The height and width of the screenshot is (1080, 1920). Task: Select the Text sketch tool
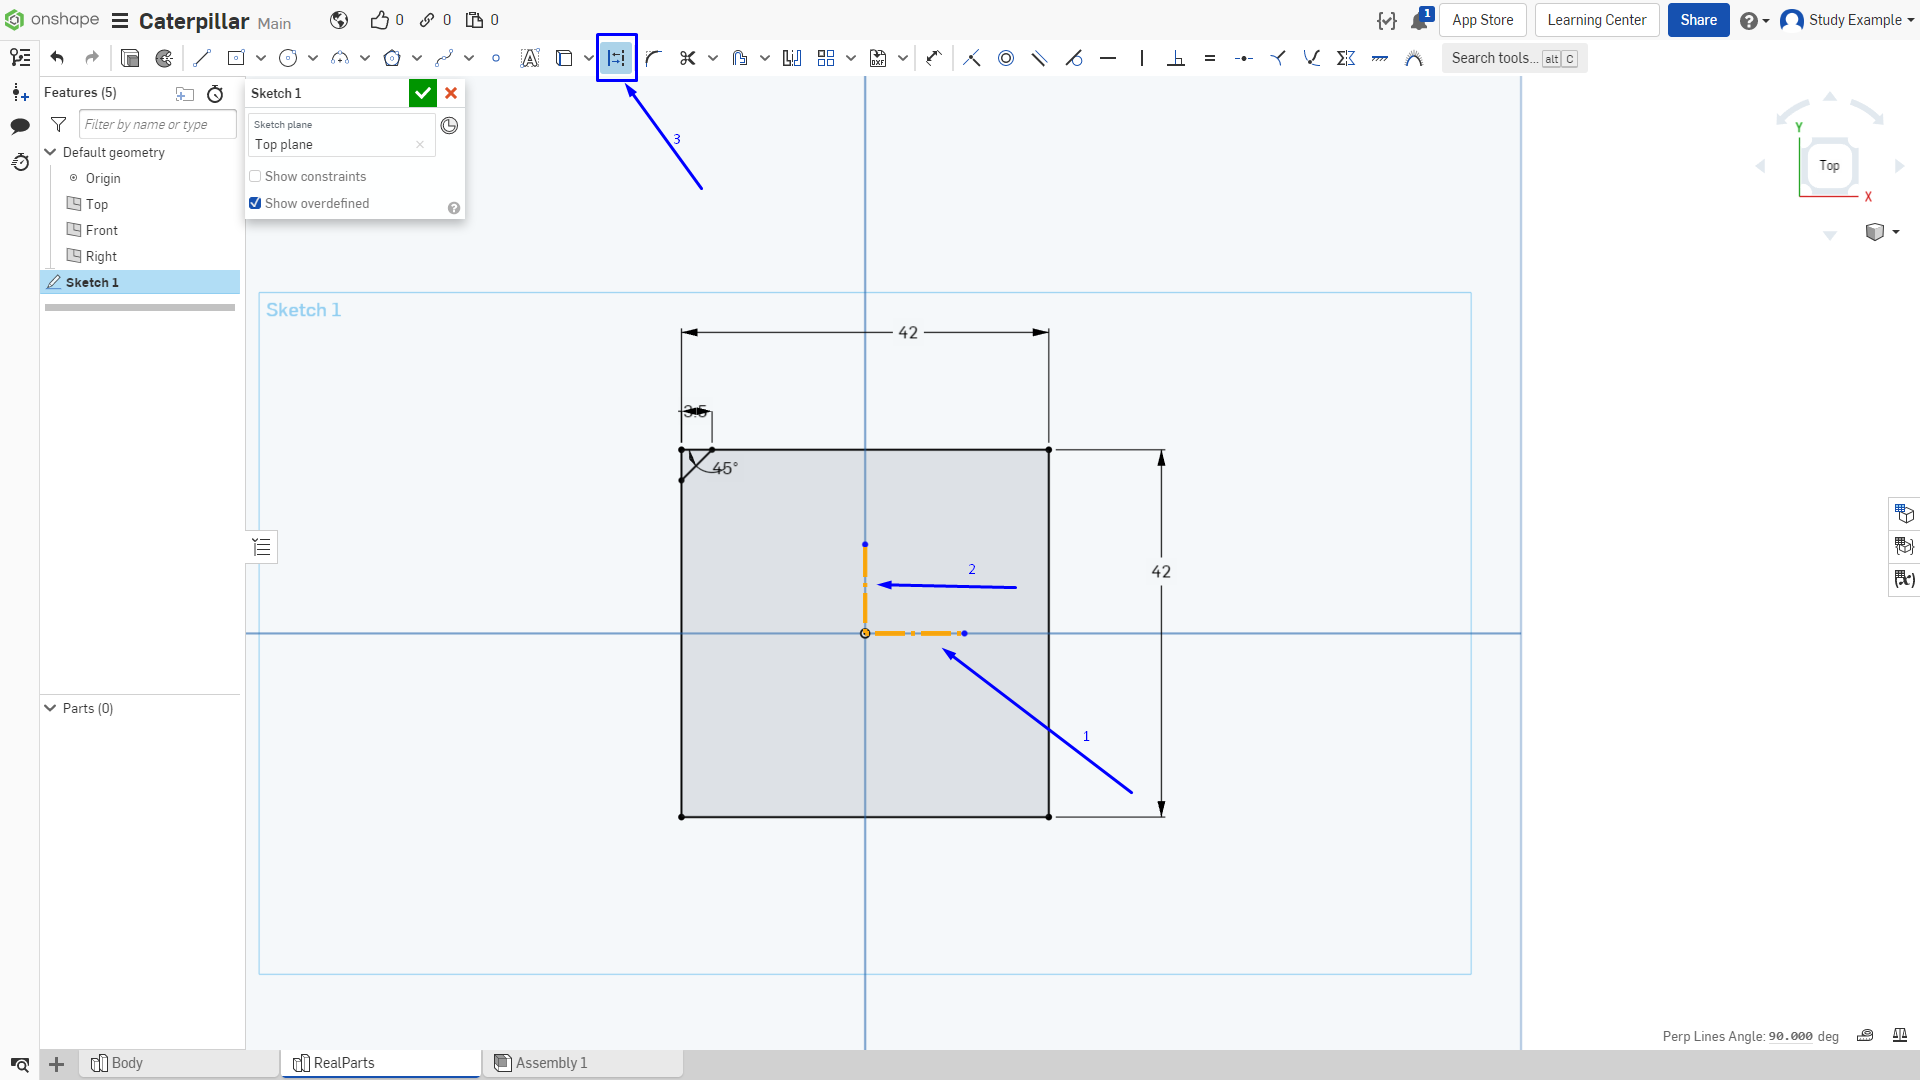pos(530,58)
